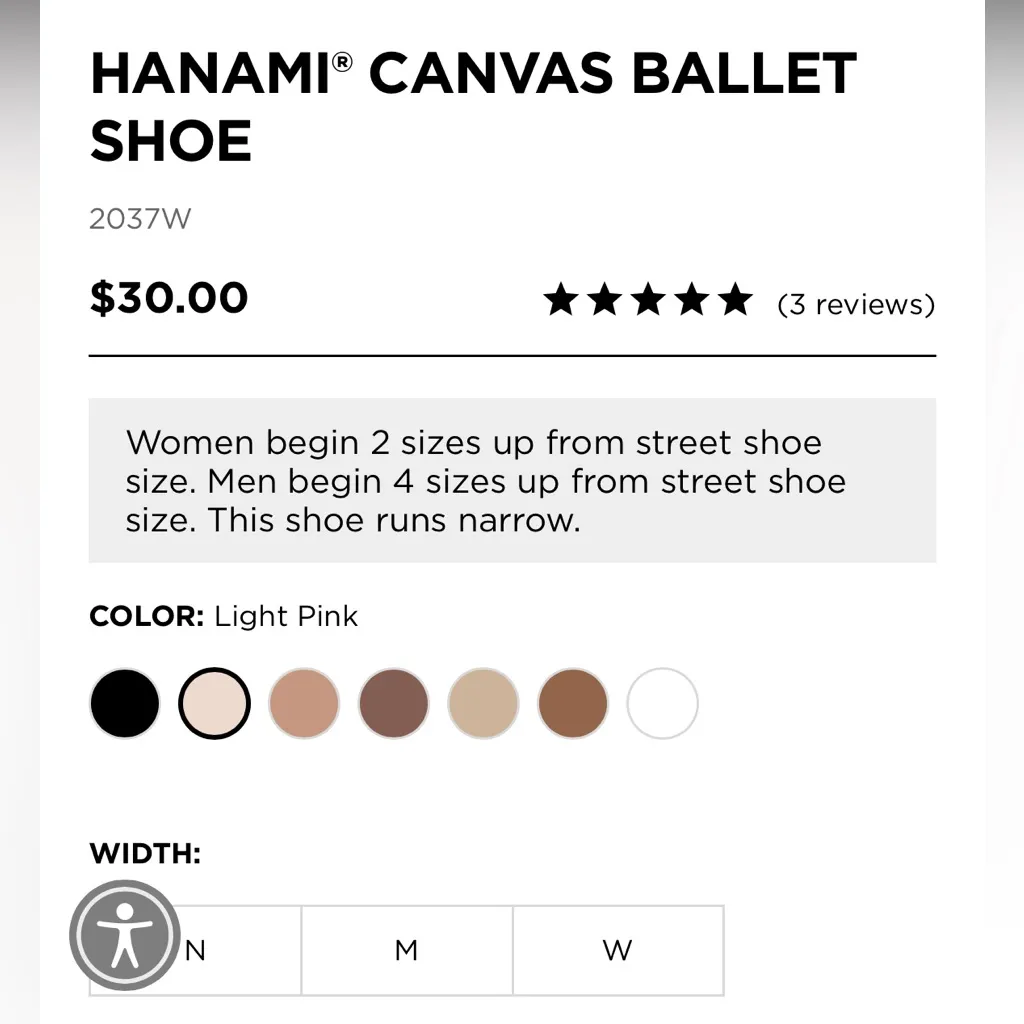This screenshot has width=1024, height=1024.
Task: Open the 3 reviews link
Action: click(x=852, y=304)
